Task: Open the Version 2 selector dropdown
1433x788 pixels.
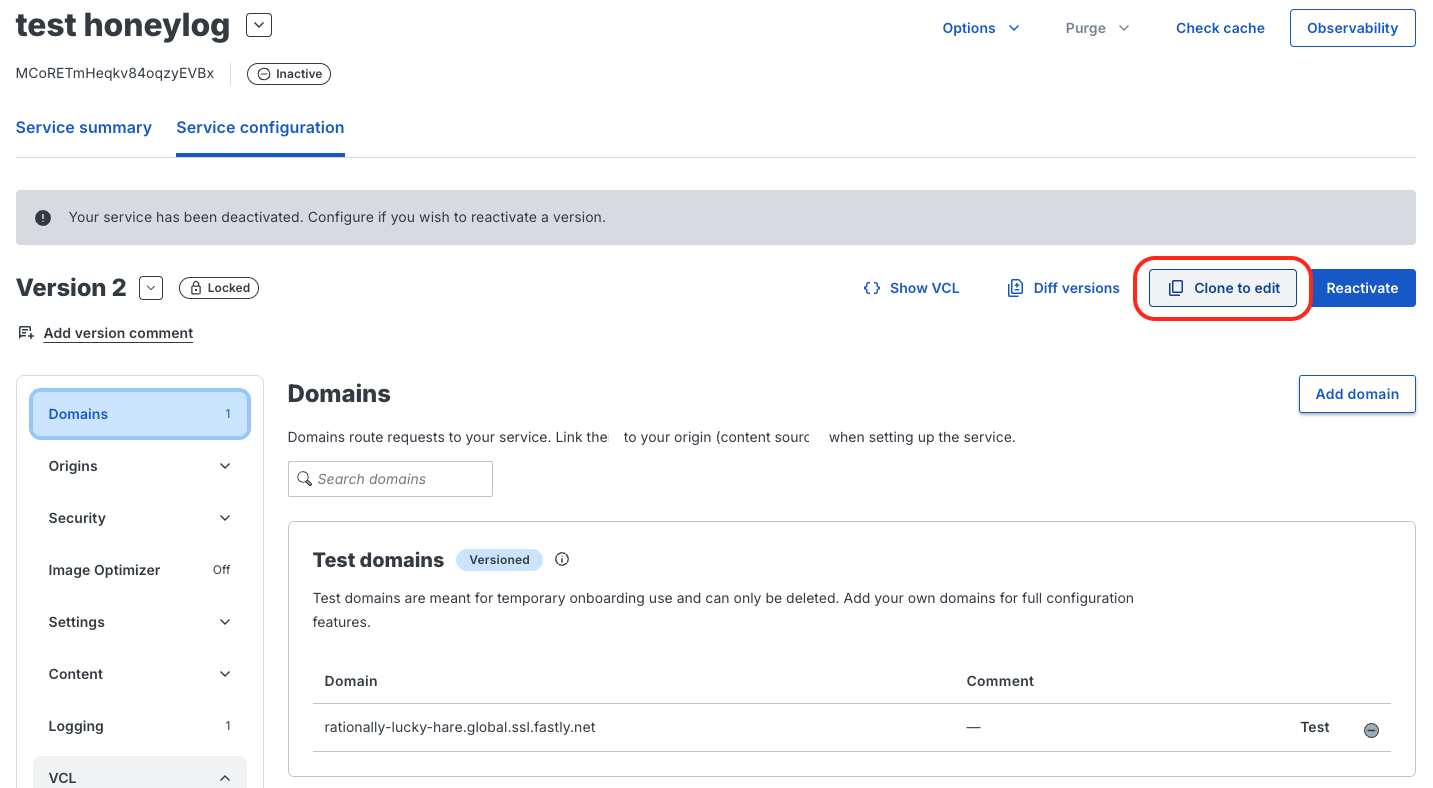Action: (x=150, y=288)
